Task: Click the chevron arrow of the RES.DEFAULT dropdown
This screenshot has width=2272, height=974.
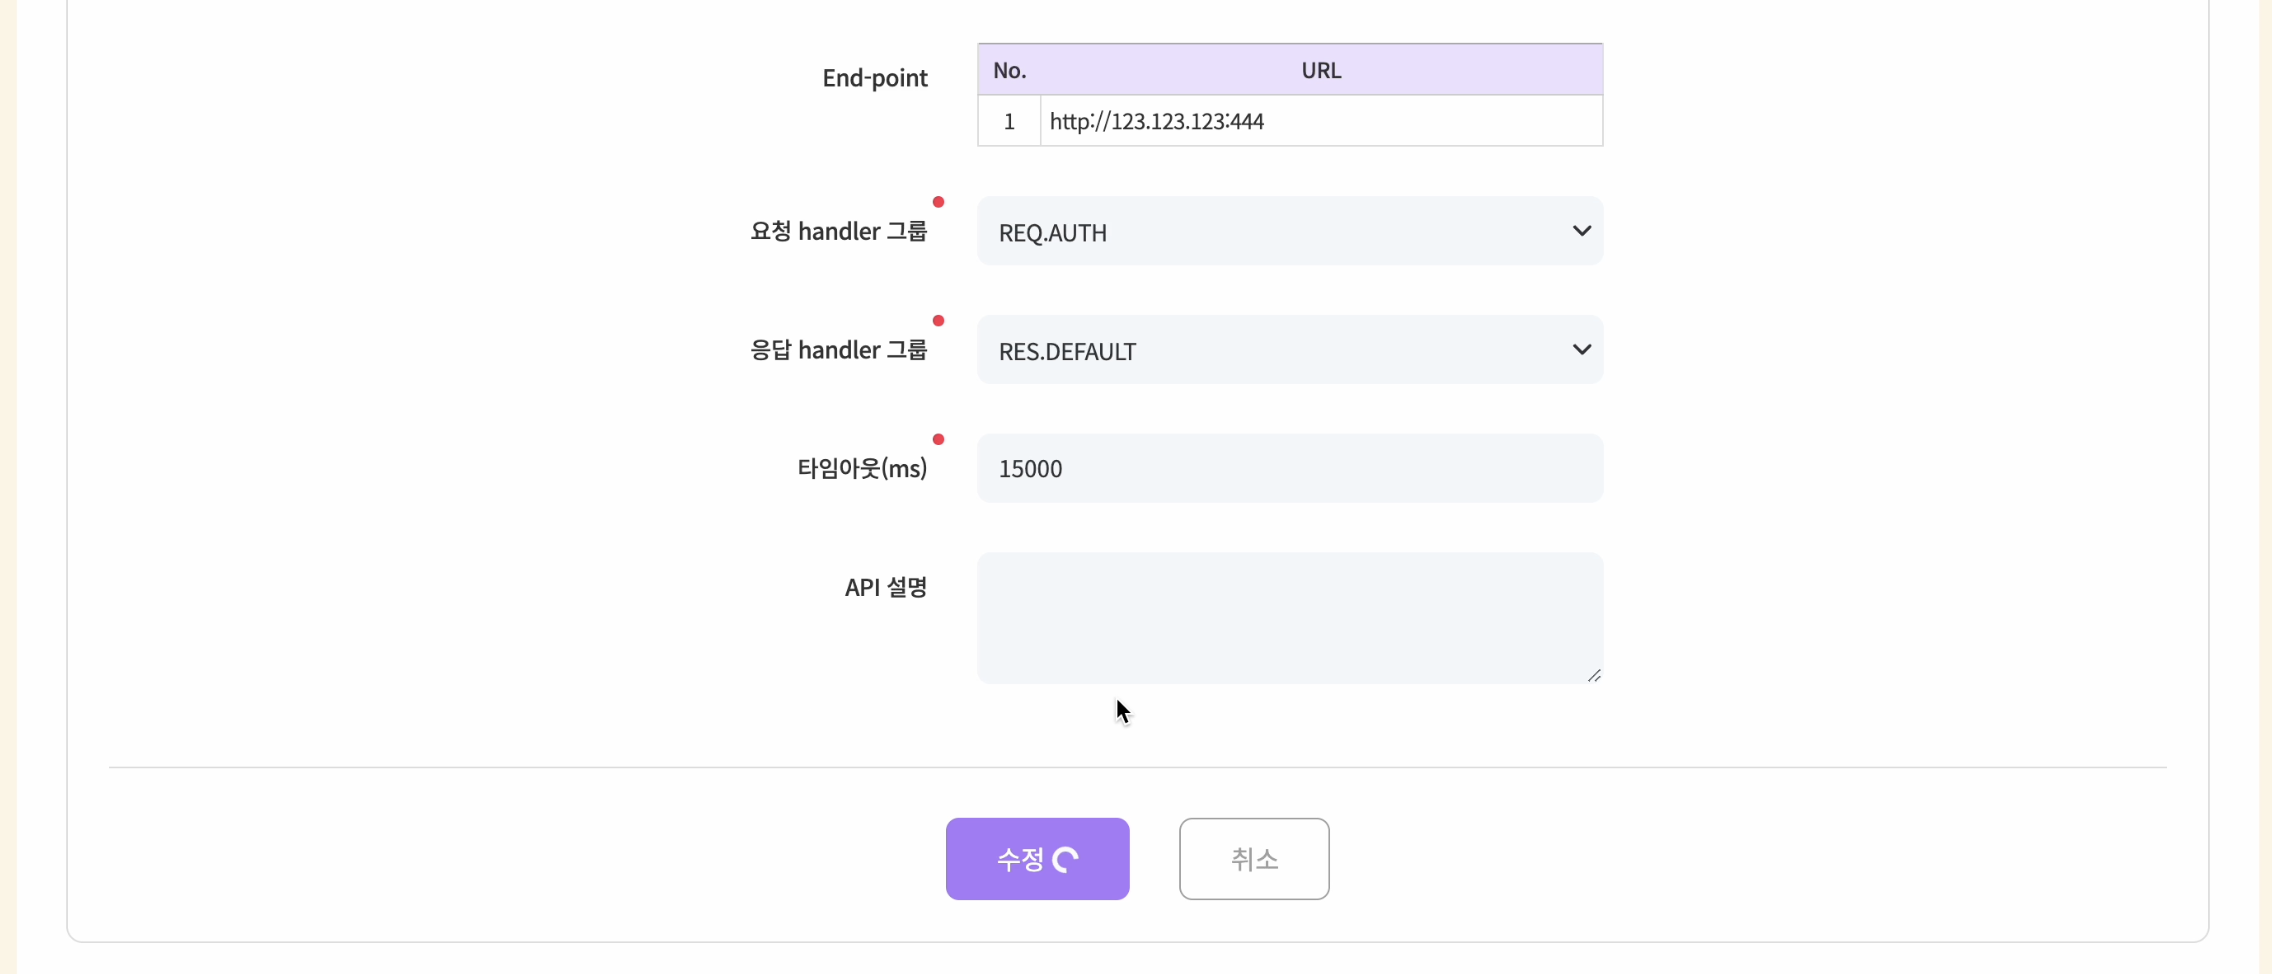Action: click(1581, 350)
